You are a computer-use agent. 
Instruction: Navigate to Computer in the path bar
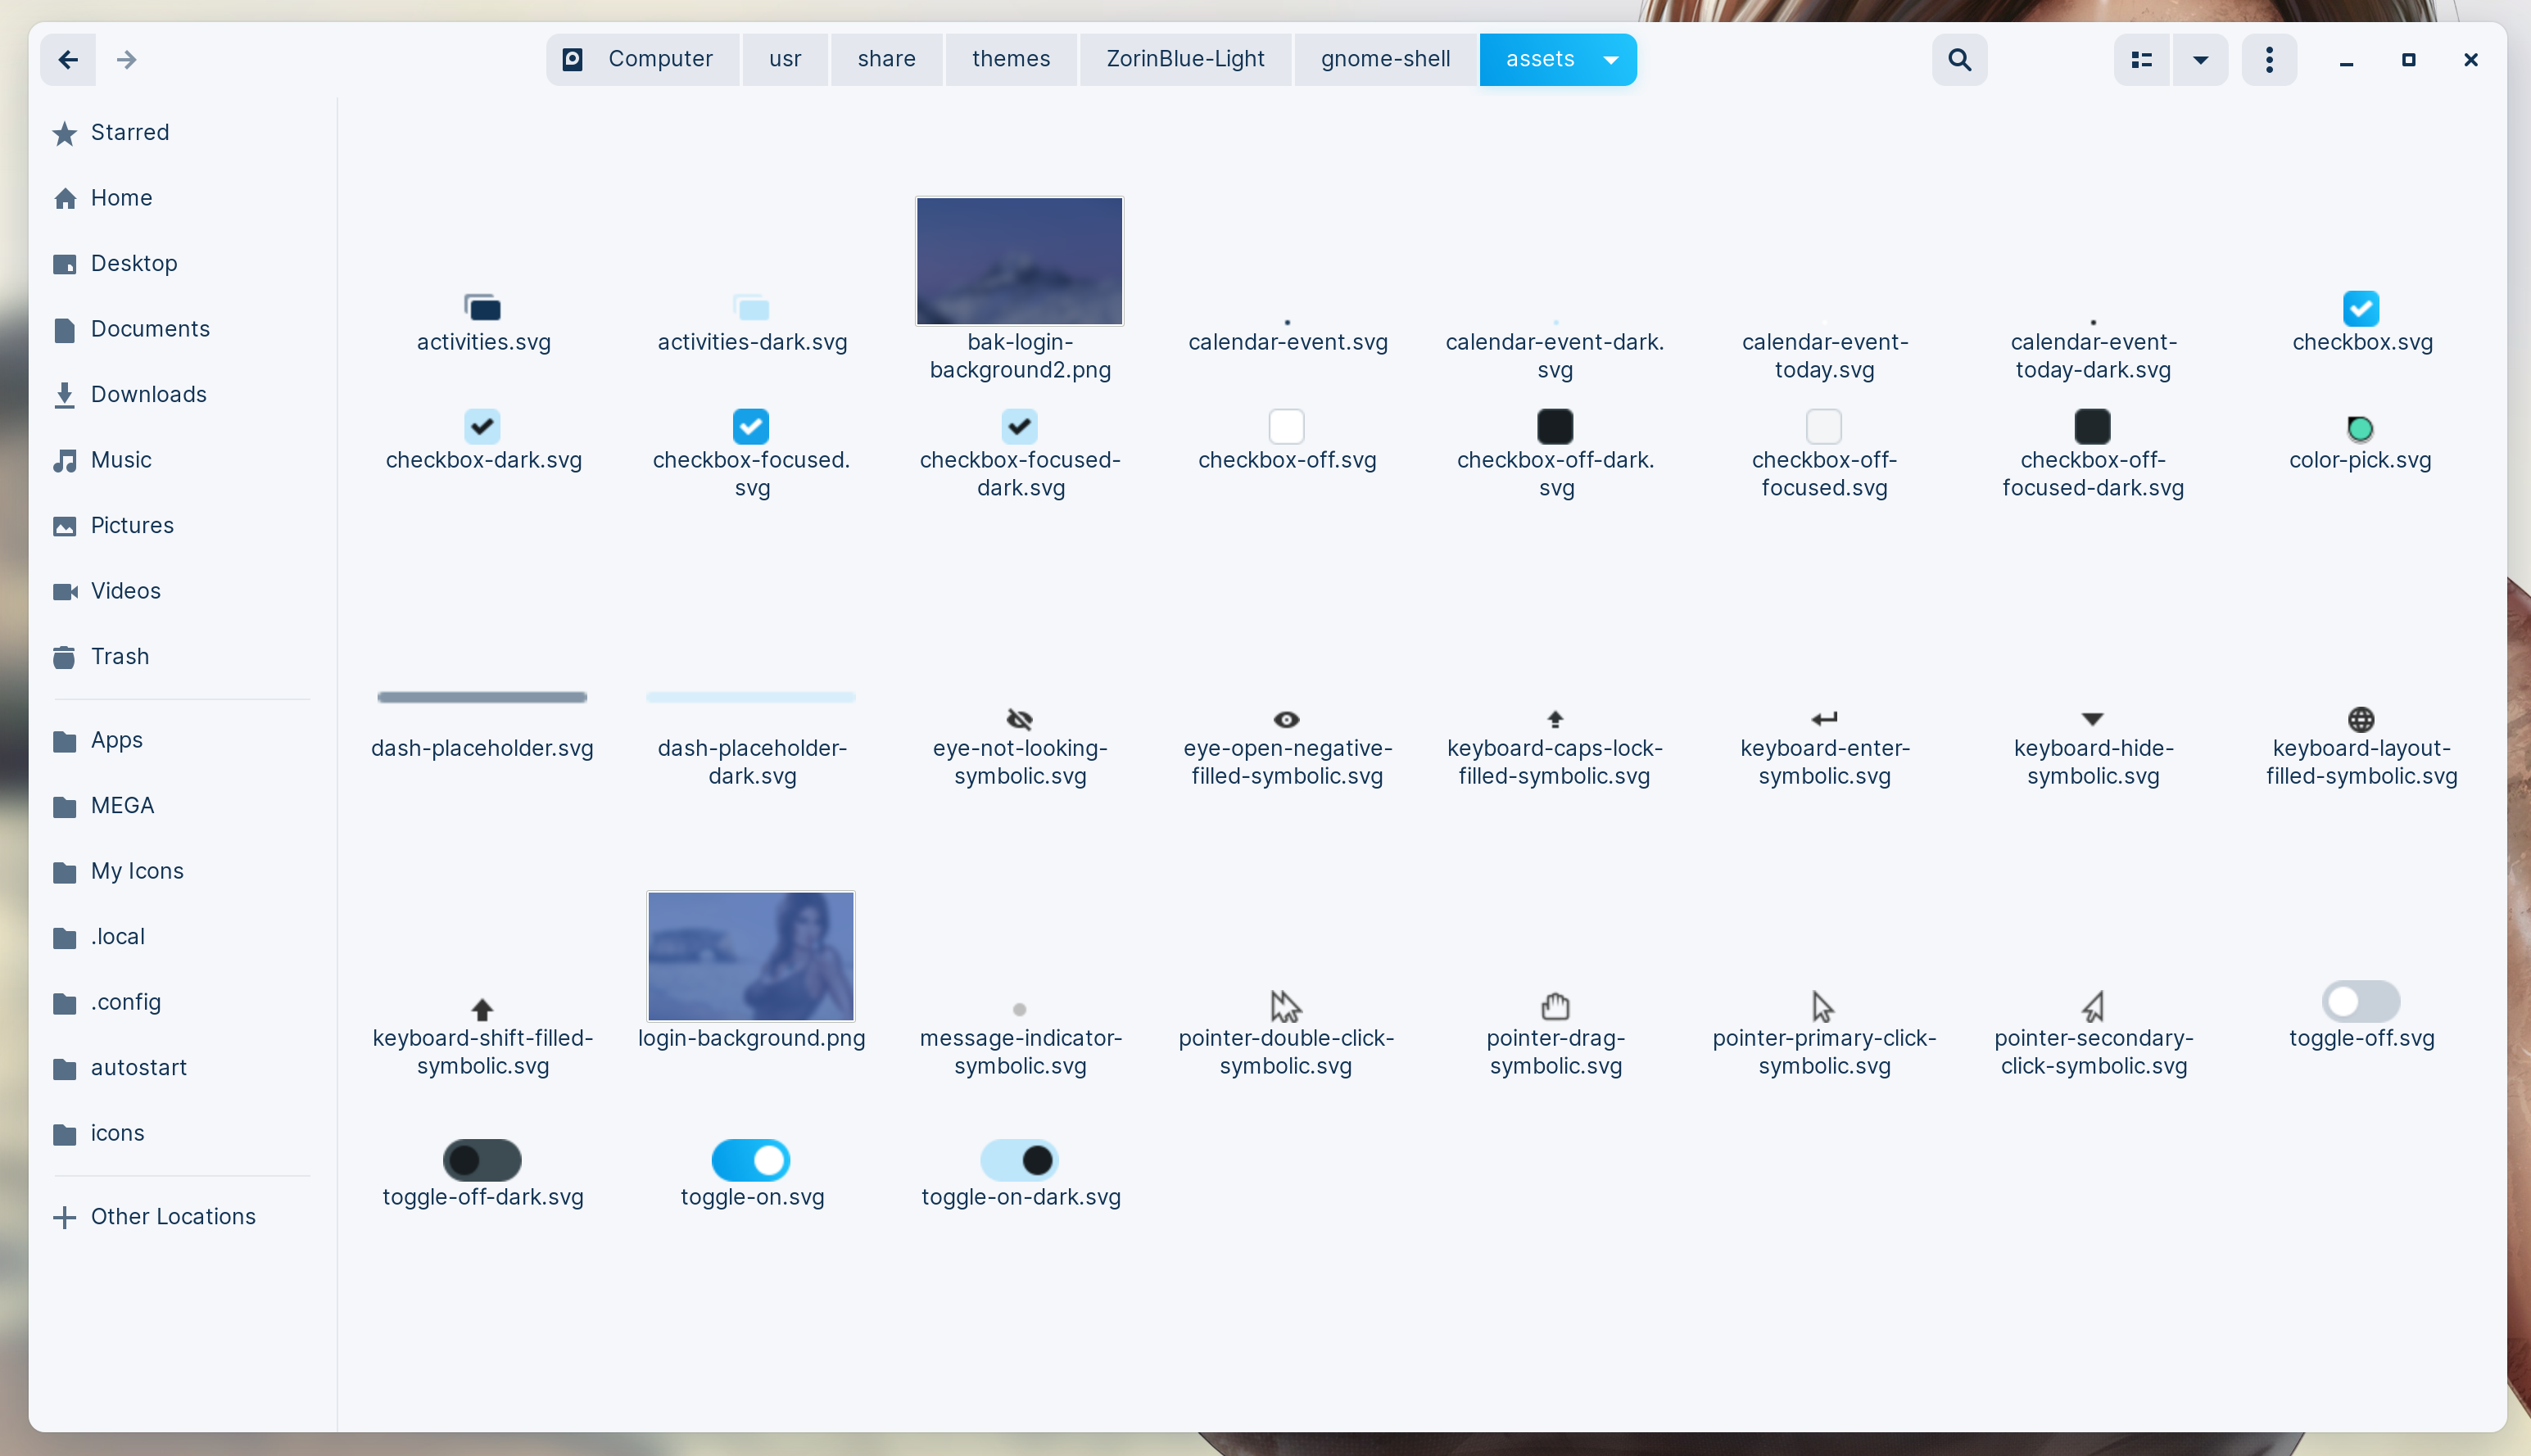coord(642,60)
